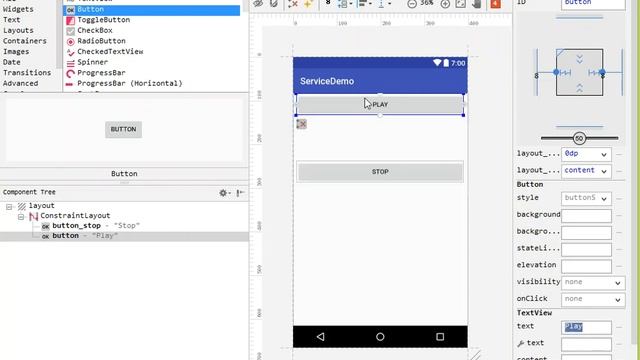Open the align options dropdown
The width and height of the screenshot is (640, 360).
tap(364, 4)
